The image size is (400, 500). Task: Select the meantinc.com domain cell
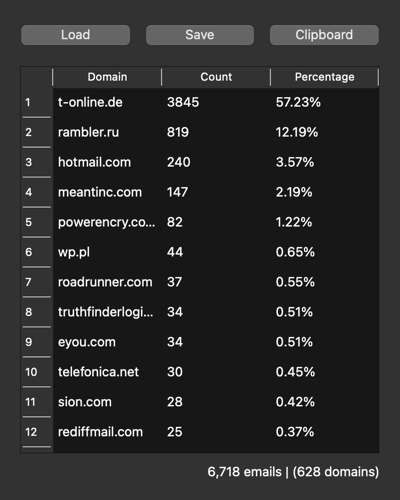tap(107, 192)
